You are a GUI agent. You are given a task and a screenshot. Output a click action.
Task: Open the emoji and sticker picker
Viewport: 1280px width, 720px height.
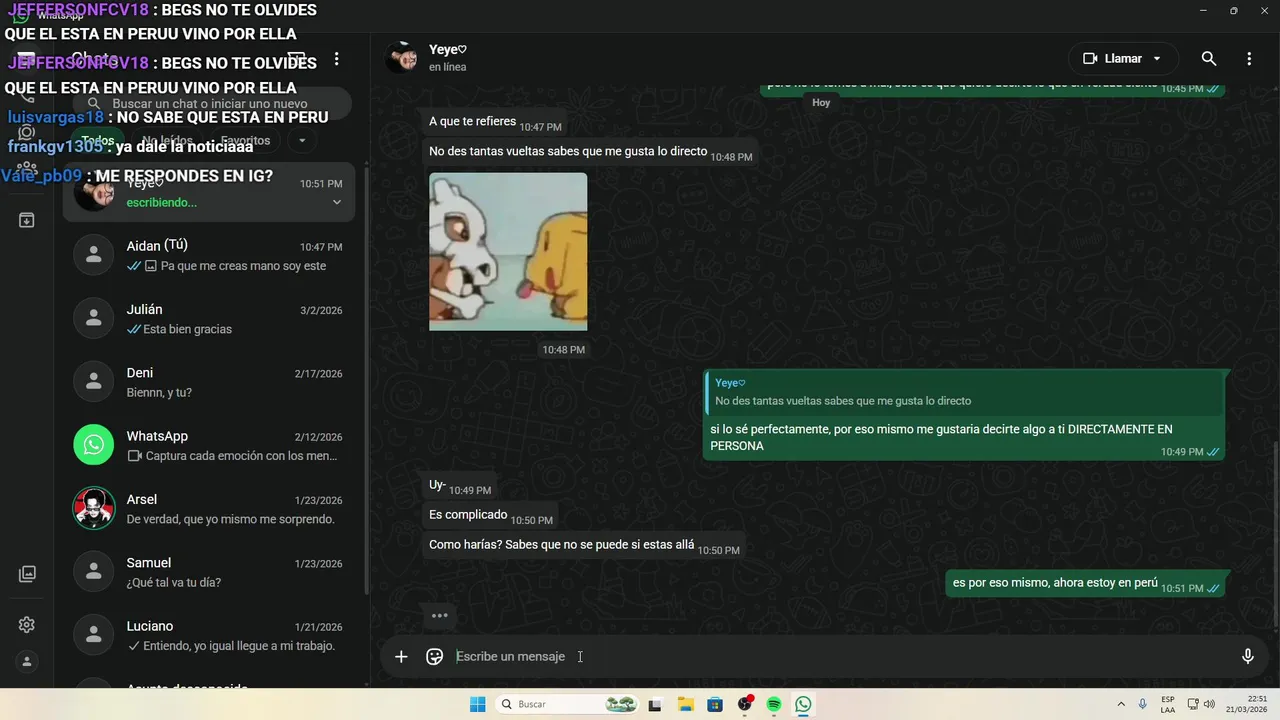pos(435,657)
